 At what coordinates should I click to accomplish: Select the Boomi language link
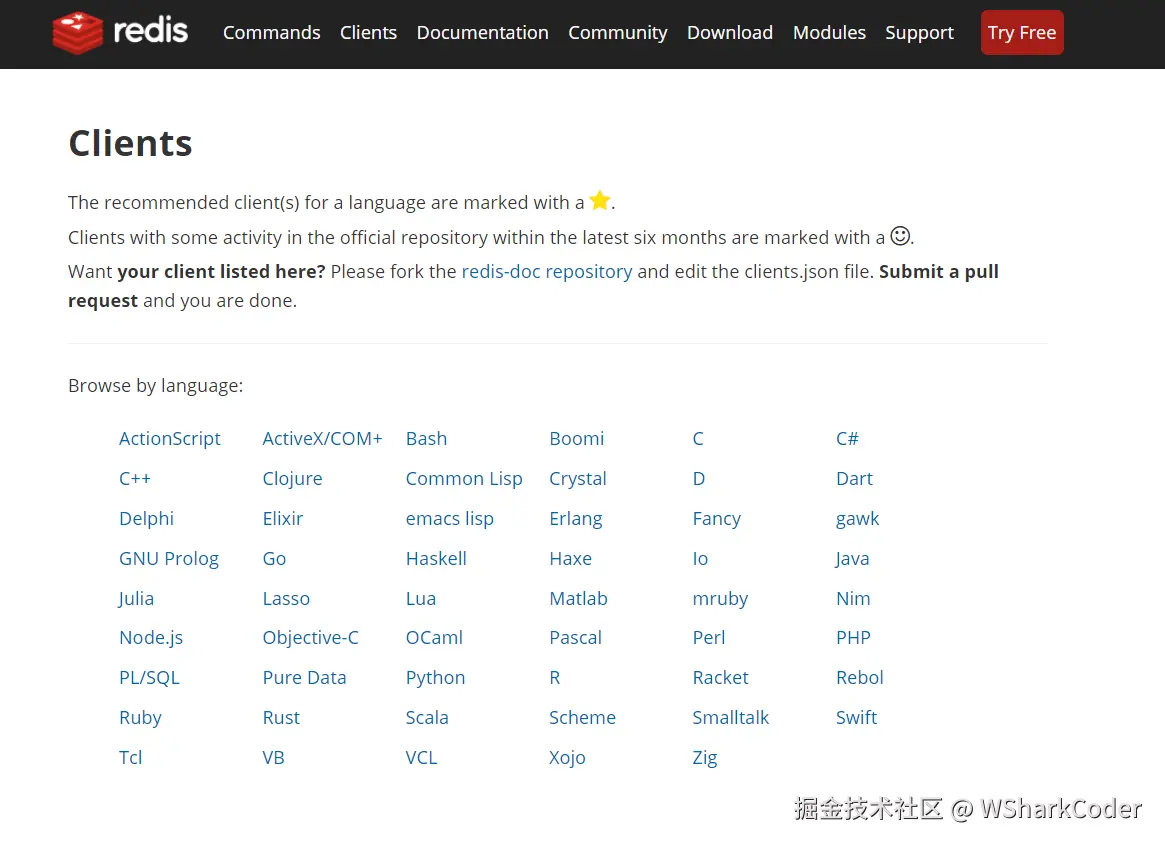(577, 439)
